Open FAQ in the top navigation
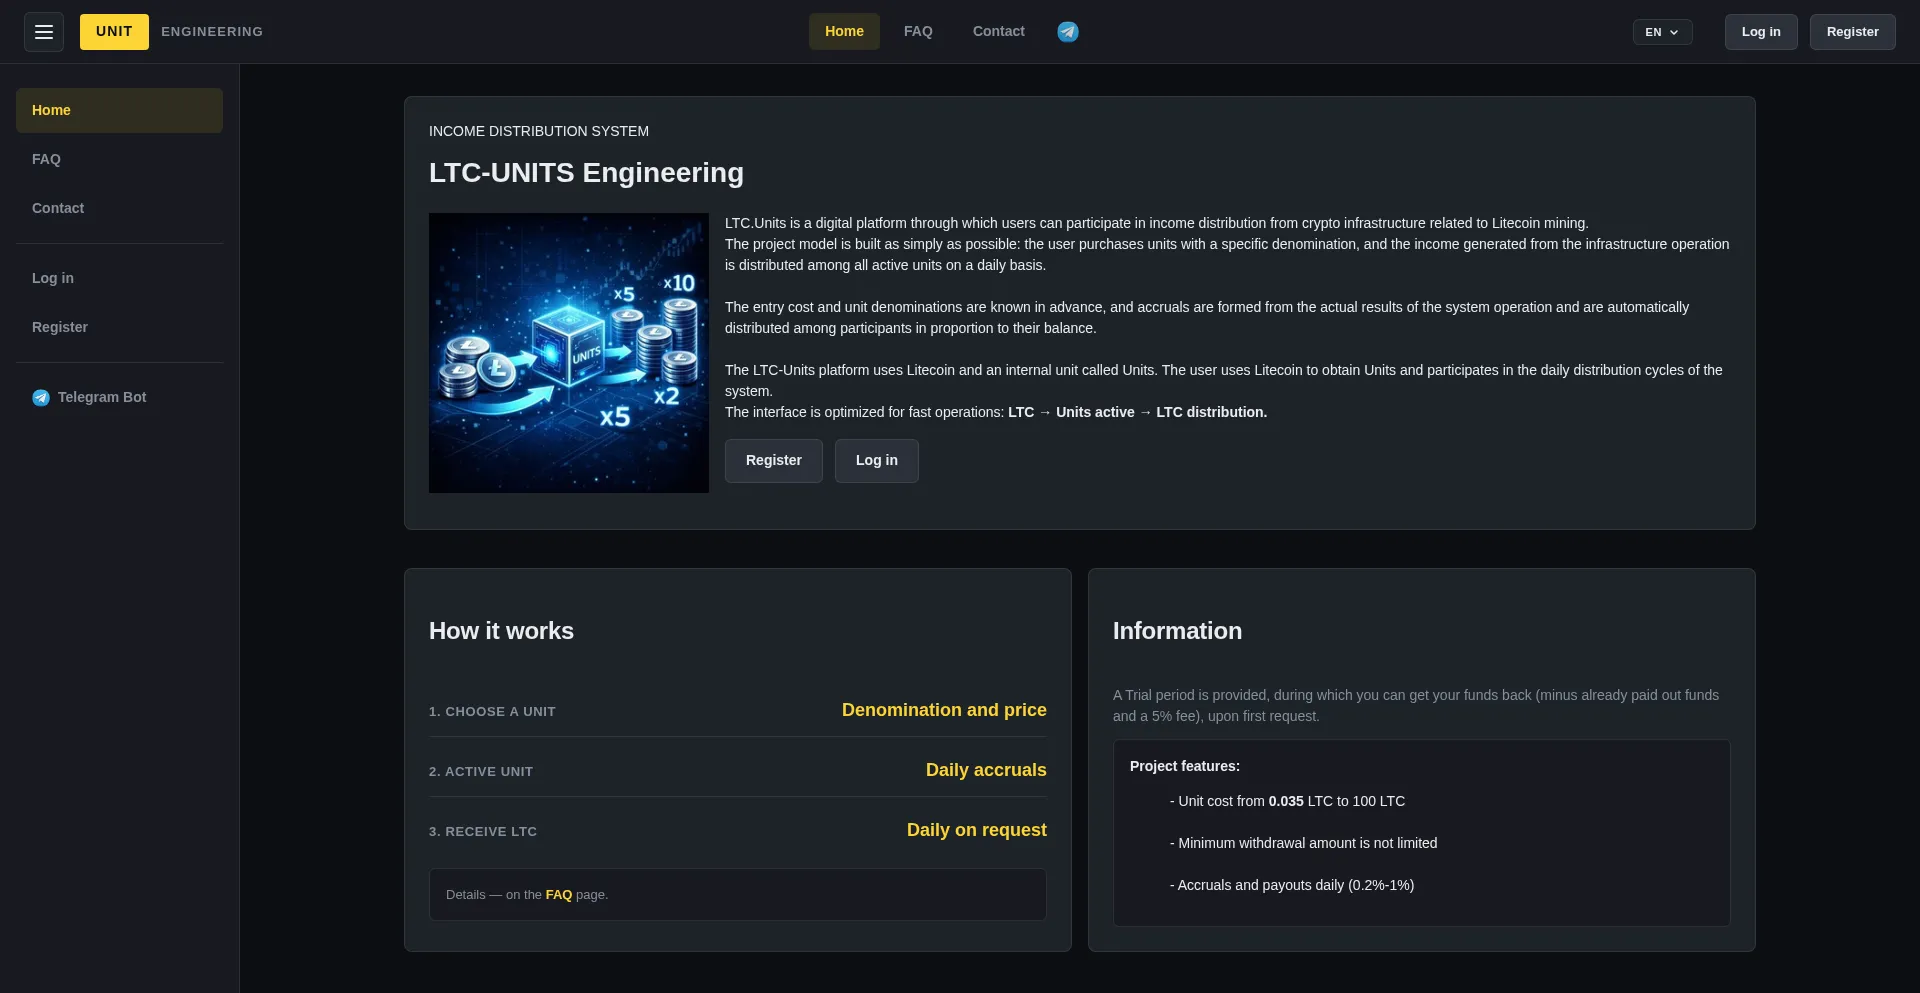 click(x=918, y=32)
